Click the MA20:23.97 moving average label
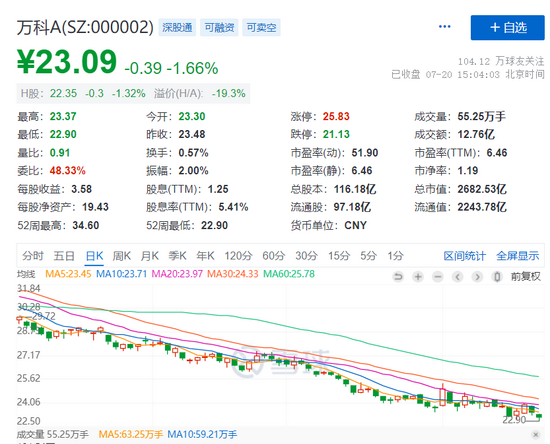The height and width of the screenshot is (444, 550). pyautogui.click(x=177, y=274)
